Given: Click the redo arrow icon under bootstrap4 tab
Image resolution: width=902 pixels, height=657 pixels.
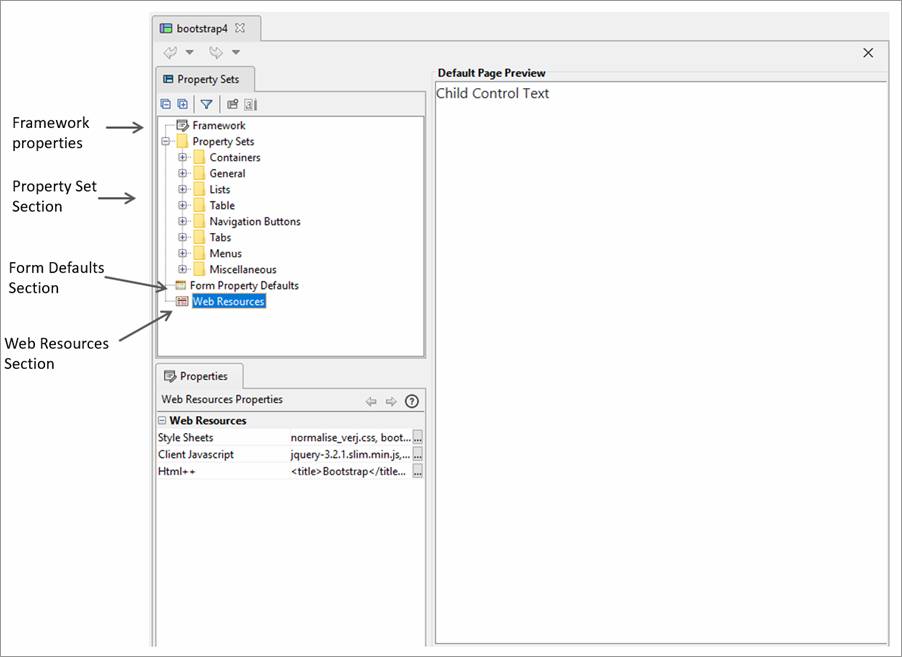Looking at the screenshot, I should click(216, 52).
